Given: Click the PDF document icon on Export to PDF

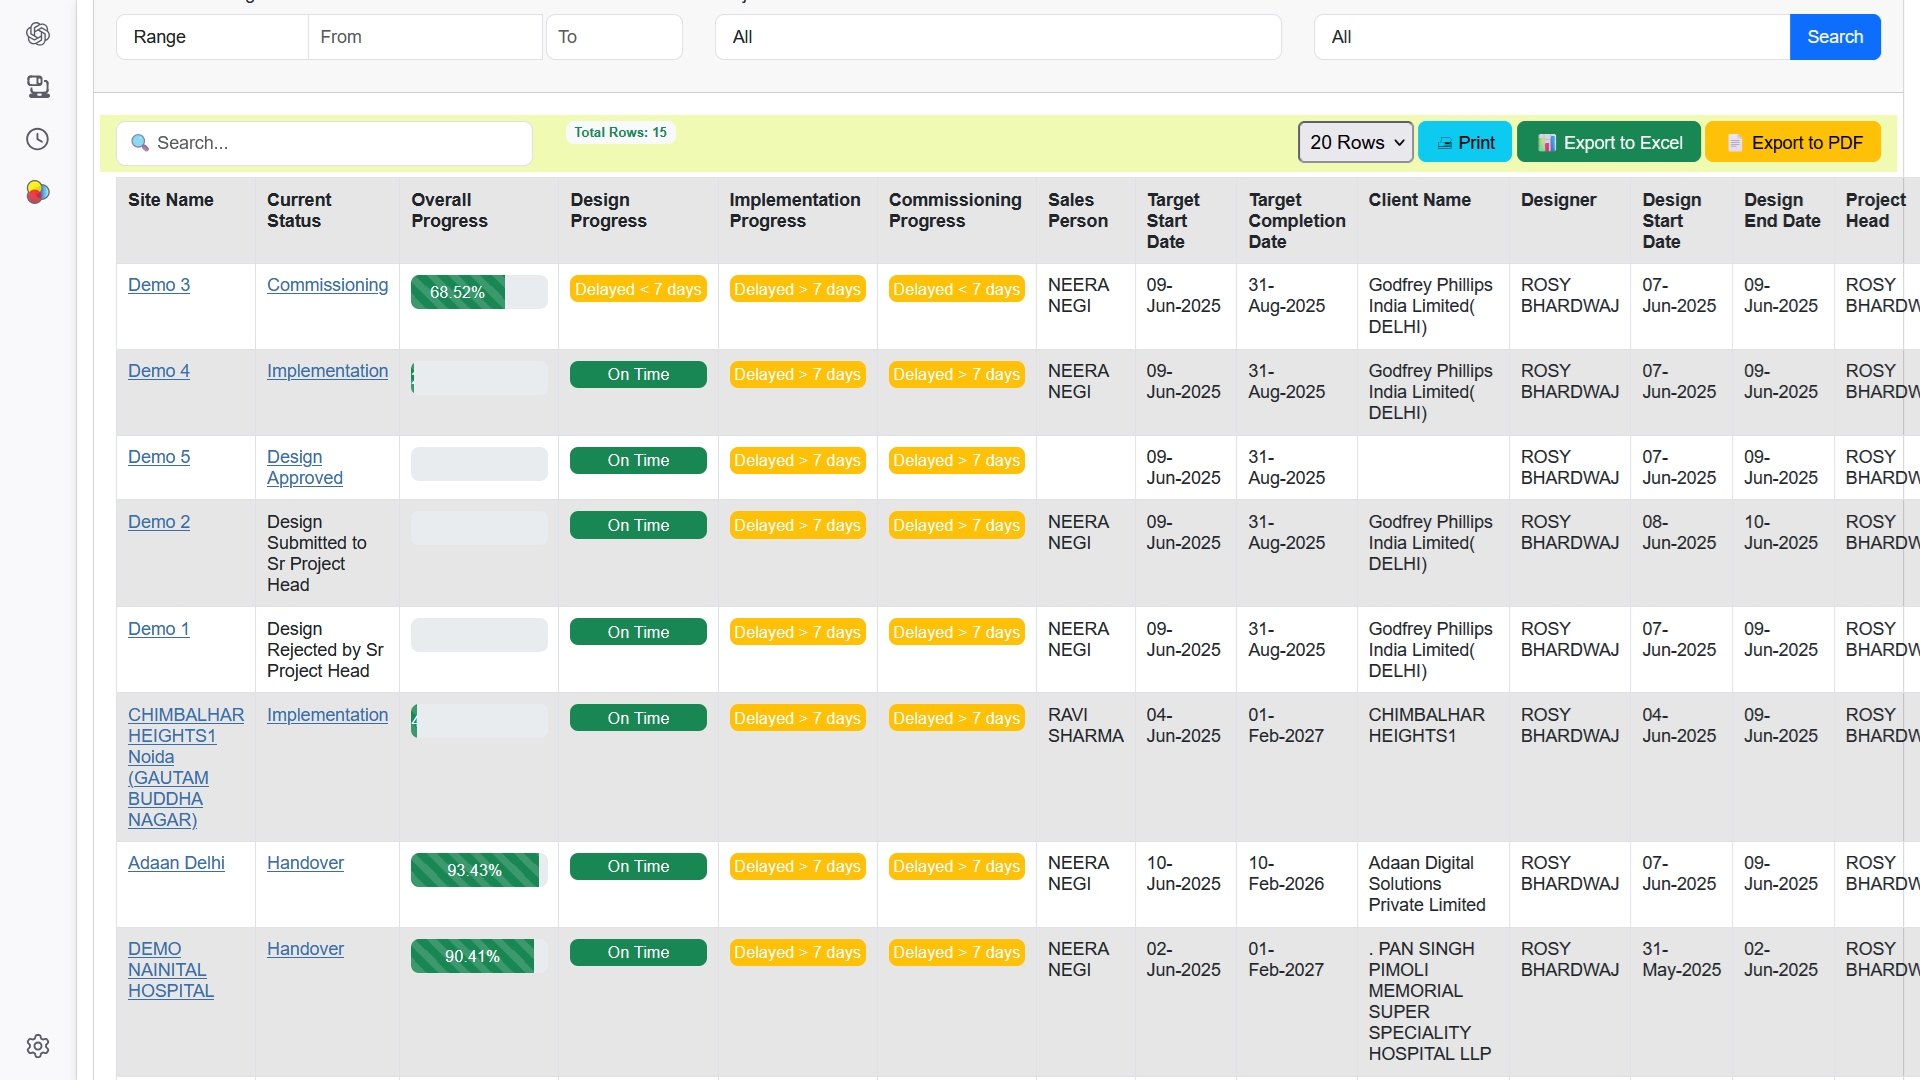Looking at the screenshot, I should 1736,142.
